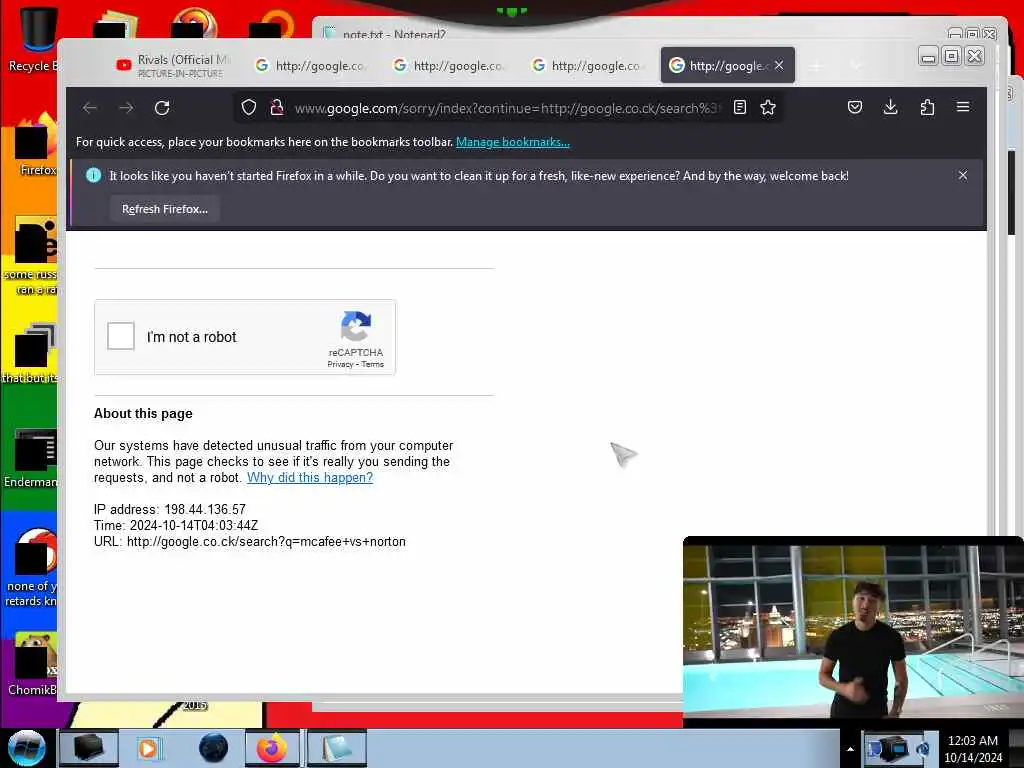Click the address bar URL field
This screenshot has height=768, width=1024.
point(506,108)
